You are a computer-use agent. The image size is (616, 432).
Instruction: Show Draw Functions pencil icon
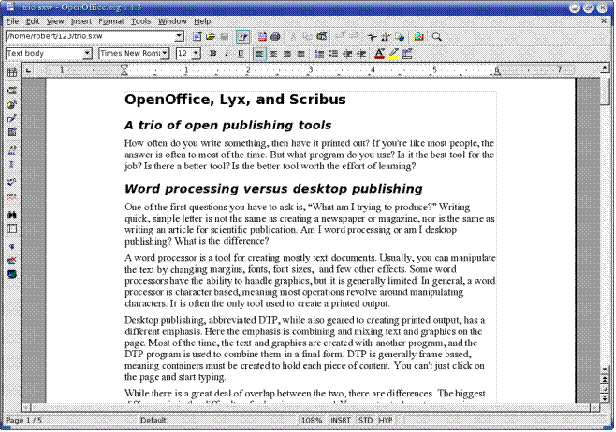12,118
